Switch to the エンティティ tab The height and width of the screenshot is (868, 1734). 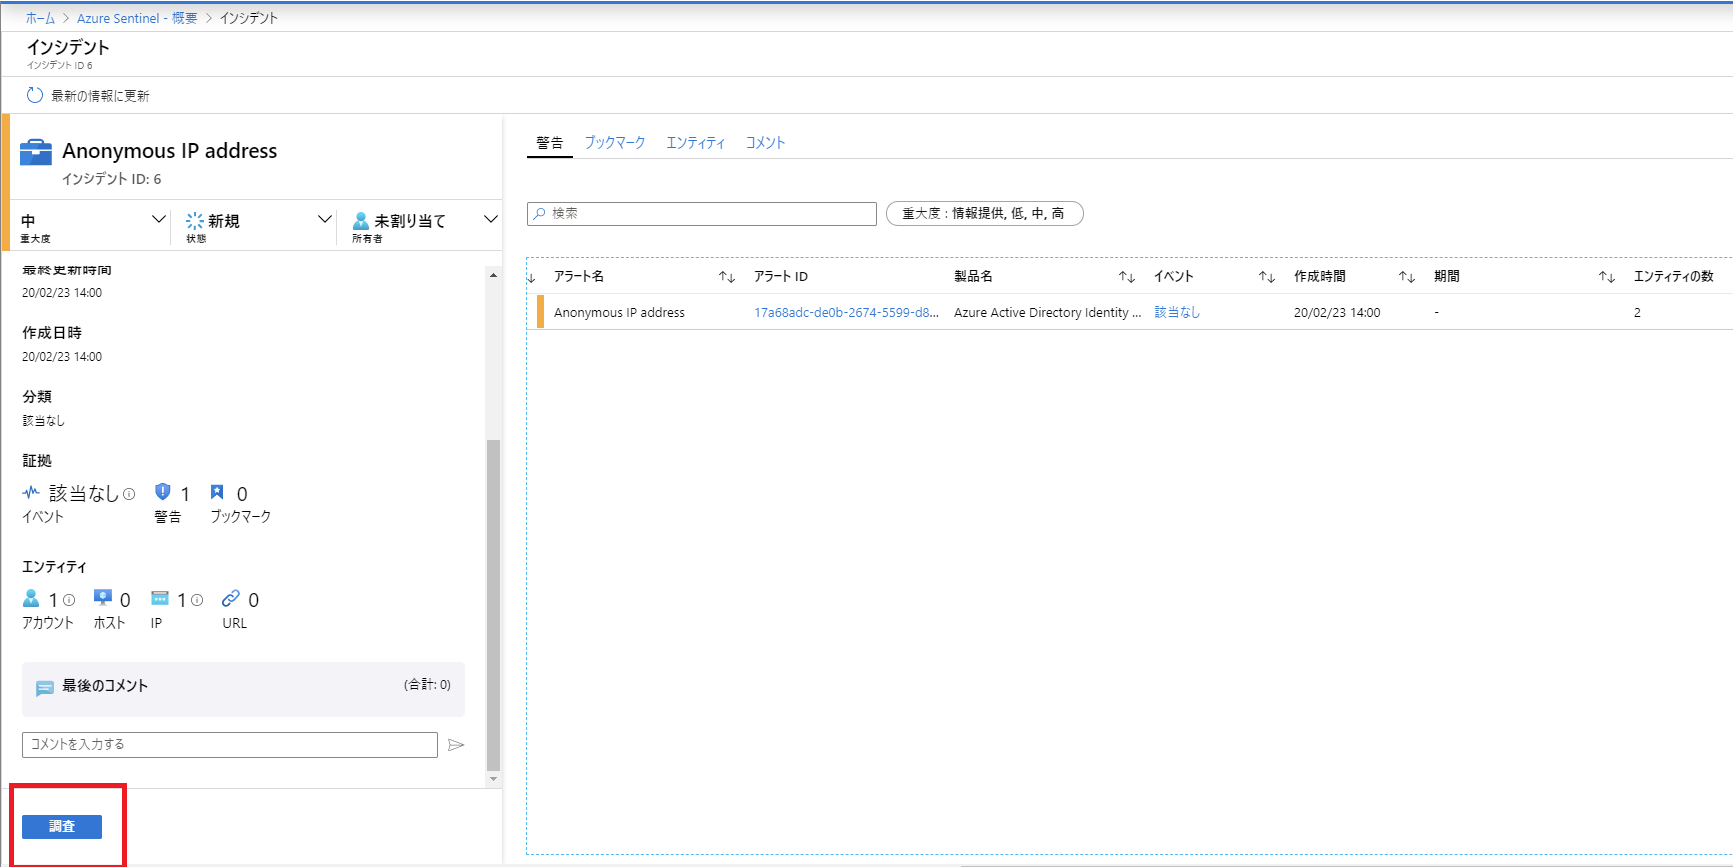696,143
